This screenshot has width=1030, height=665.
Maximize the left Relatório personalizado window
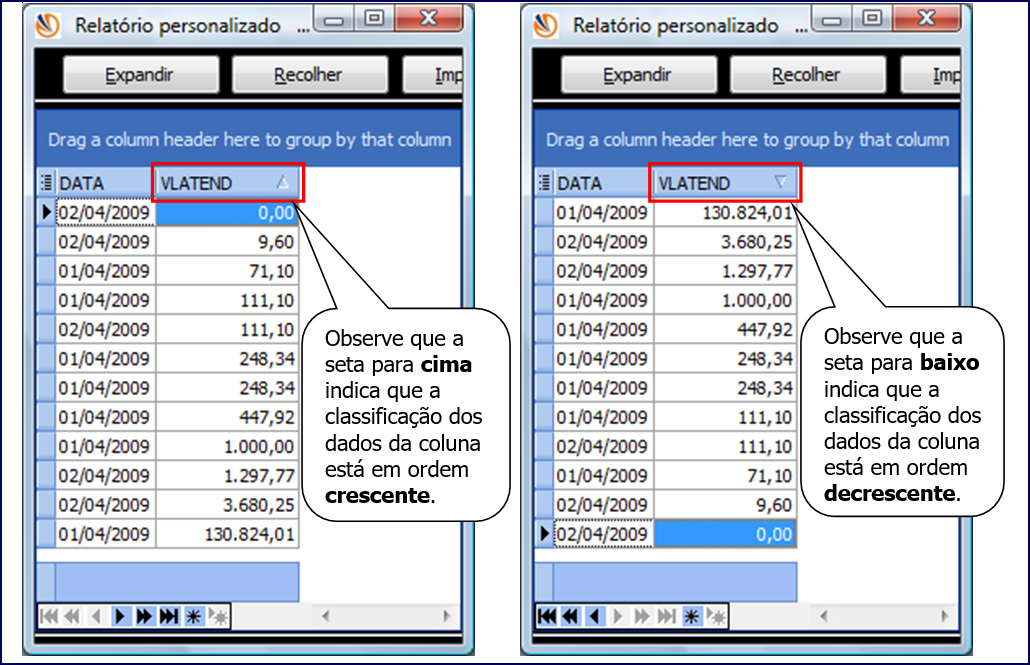pyautogui.click(x=374, y=18)
